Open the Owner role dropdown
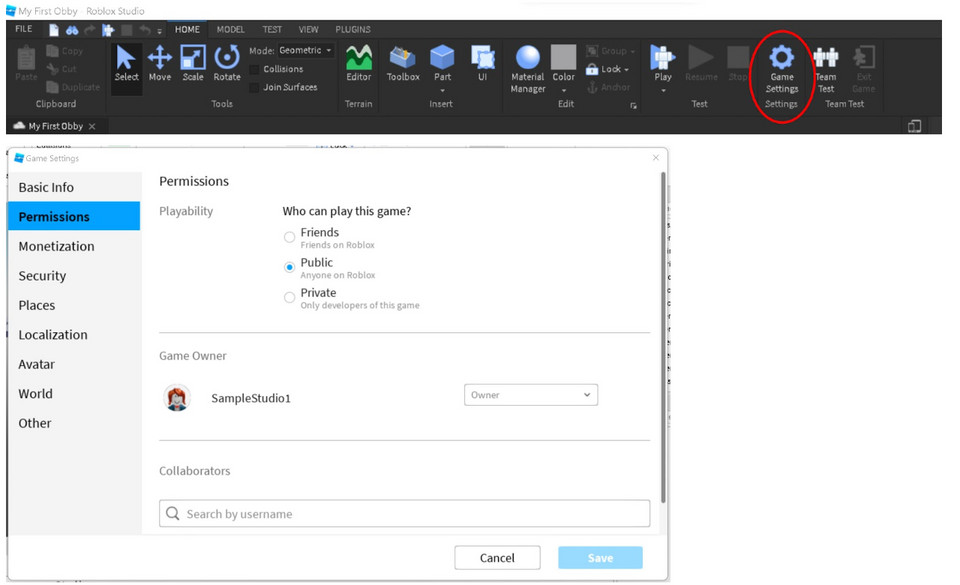The image size is (960, 585). coord(531,395)
